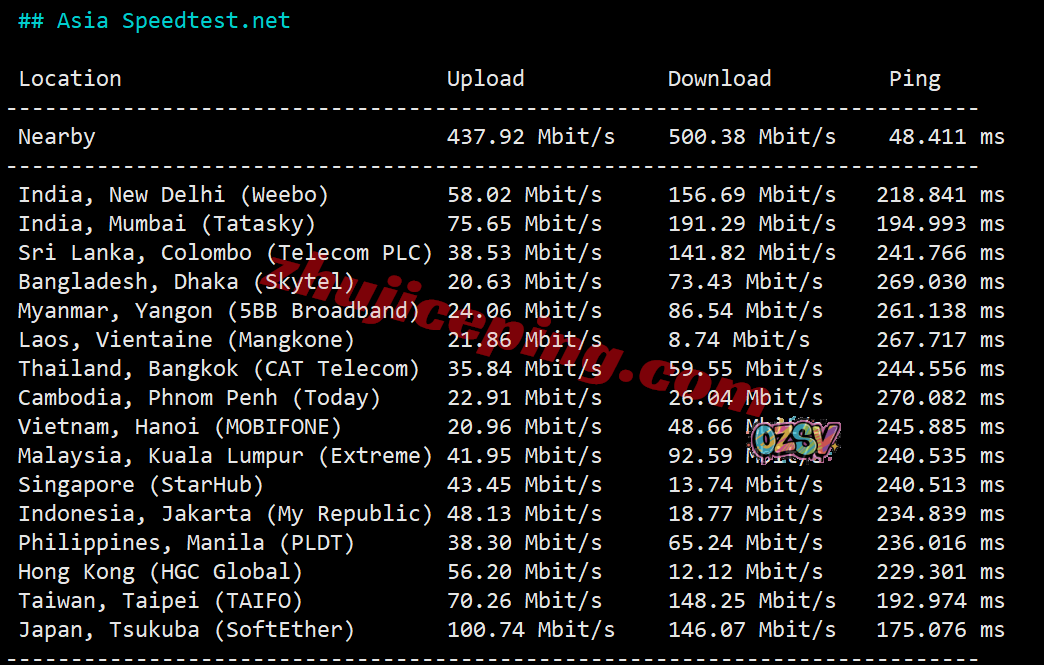The height and width of the screenshot is (665, 1044).
Task: Click the 100.74 Mbit/s Japan upload value
Action: [x=530, y=630]
